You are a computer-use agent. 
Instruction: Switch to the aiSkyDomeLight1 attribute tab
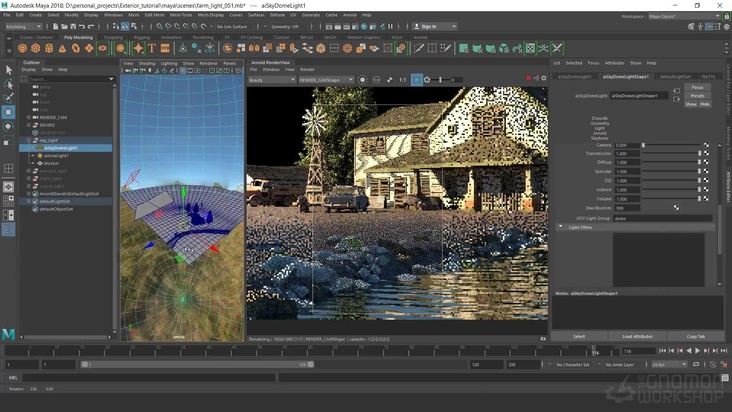tap(575, 77)
